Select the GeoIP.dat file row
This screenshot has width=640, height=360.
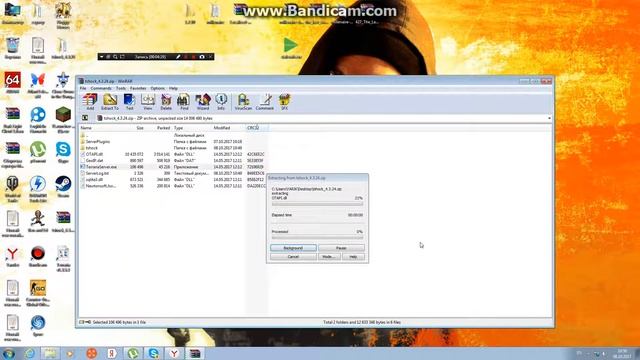[173, 160]
